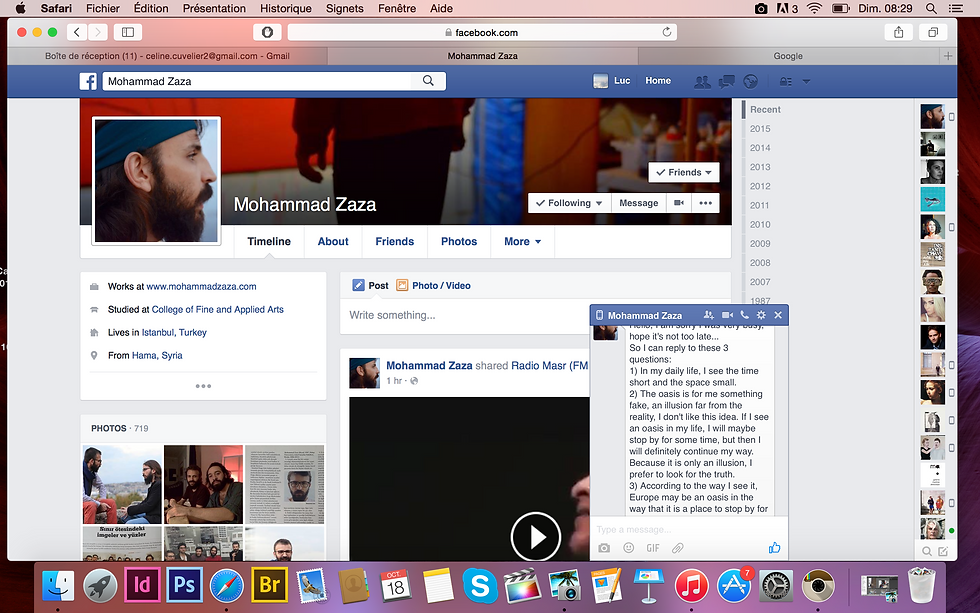Screen dimensions: 980x613
Task: Open new tab with plus button
Action: click(948, 56)
